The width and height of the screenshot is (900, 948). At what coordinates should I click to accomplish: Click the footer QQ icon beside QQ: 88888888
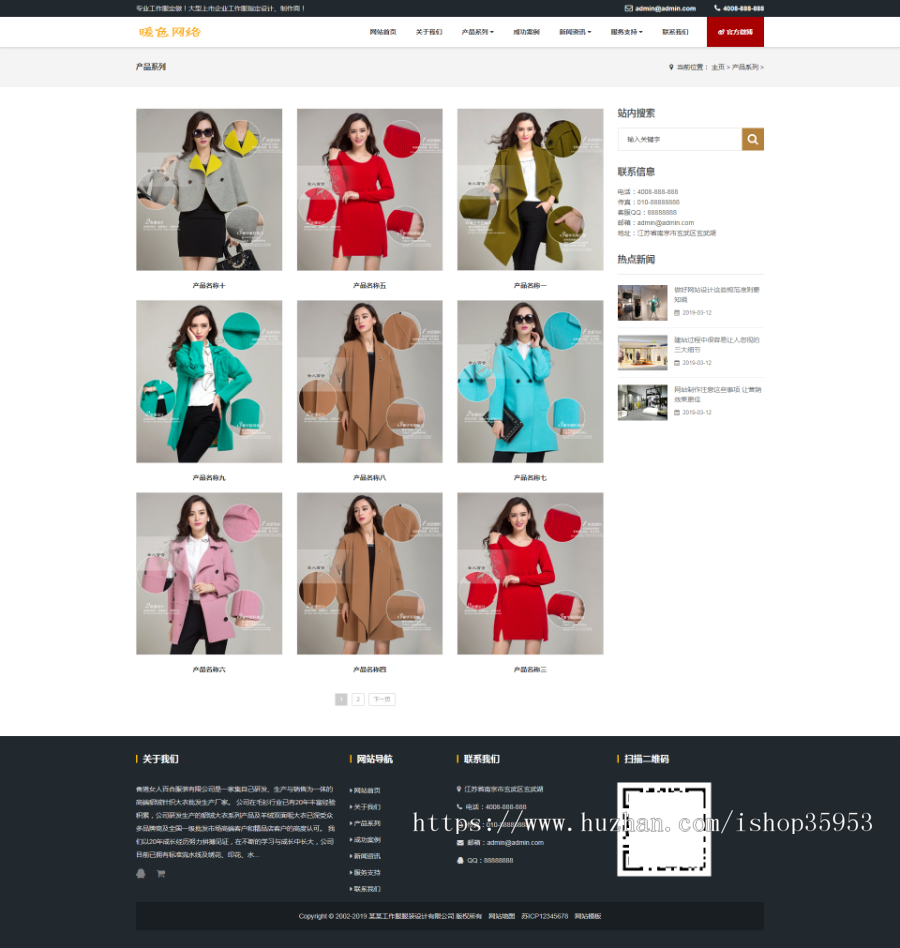coord(460,860)
